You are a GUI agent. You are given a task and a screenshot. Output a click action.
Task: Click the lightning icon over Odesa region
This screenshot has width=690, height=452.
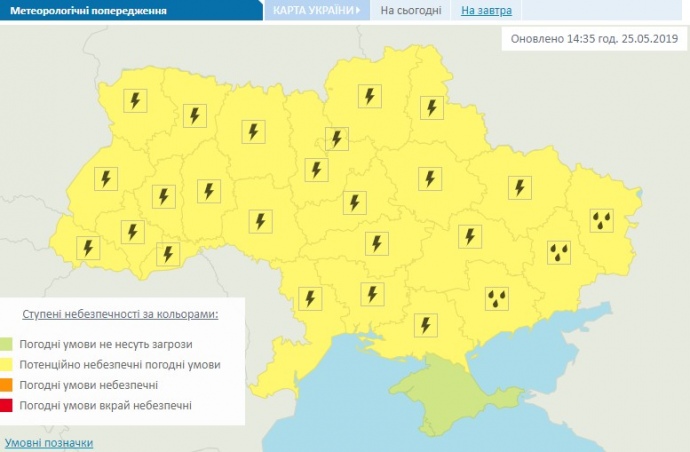tap(310, 298)
